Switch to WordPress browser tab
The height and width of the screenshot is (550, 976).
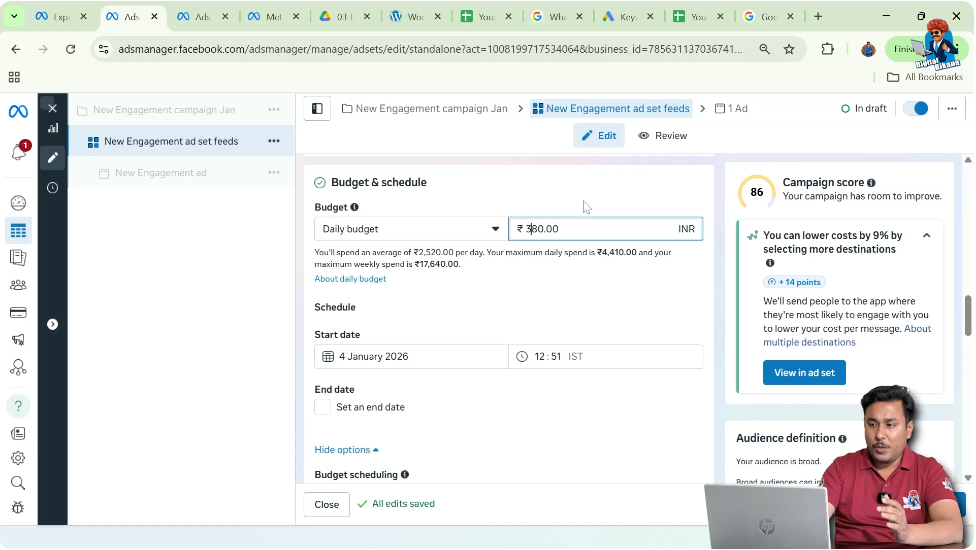[416, 16]
